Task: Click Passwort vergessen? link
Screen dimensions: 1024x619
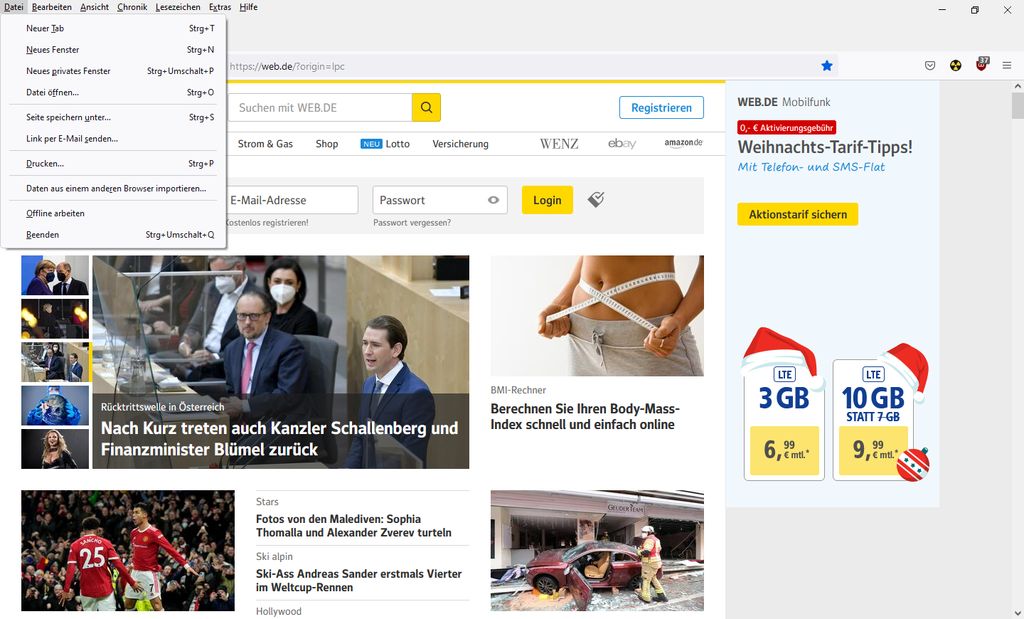Action: tap(412, 223)
